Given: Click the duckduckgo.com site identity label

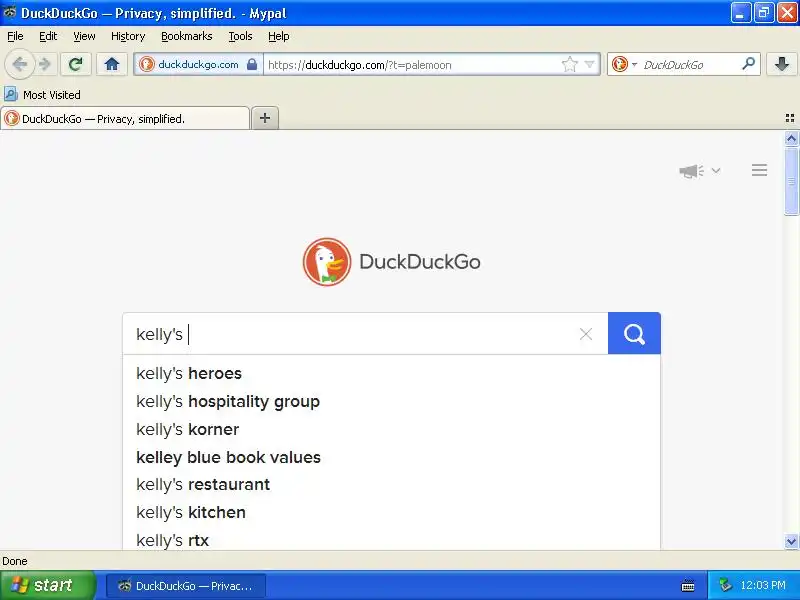Looking at the screenshot, I should click(198, 64).
